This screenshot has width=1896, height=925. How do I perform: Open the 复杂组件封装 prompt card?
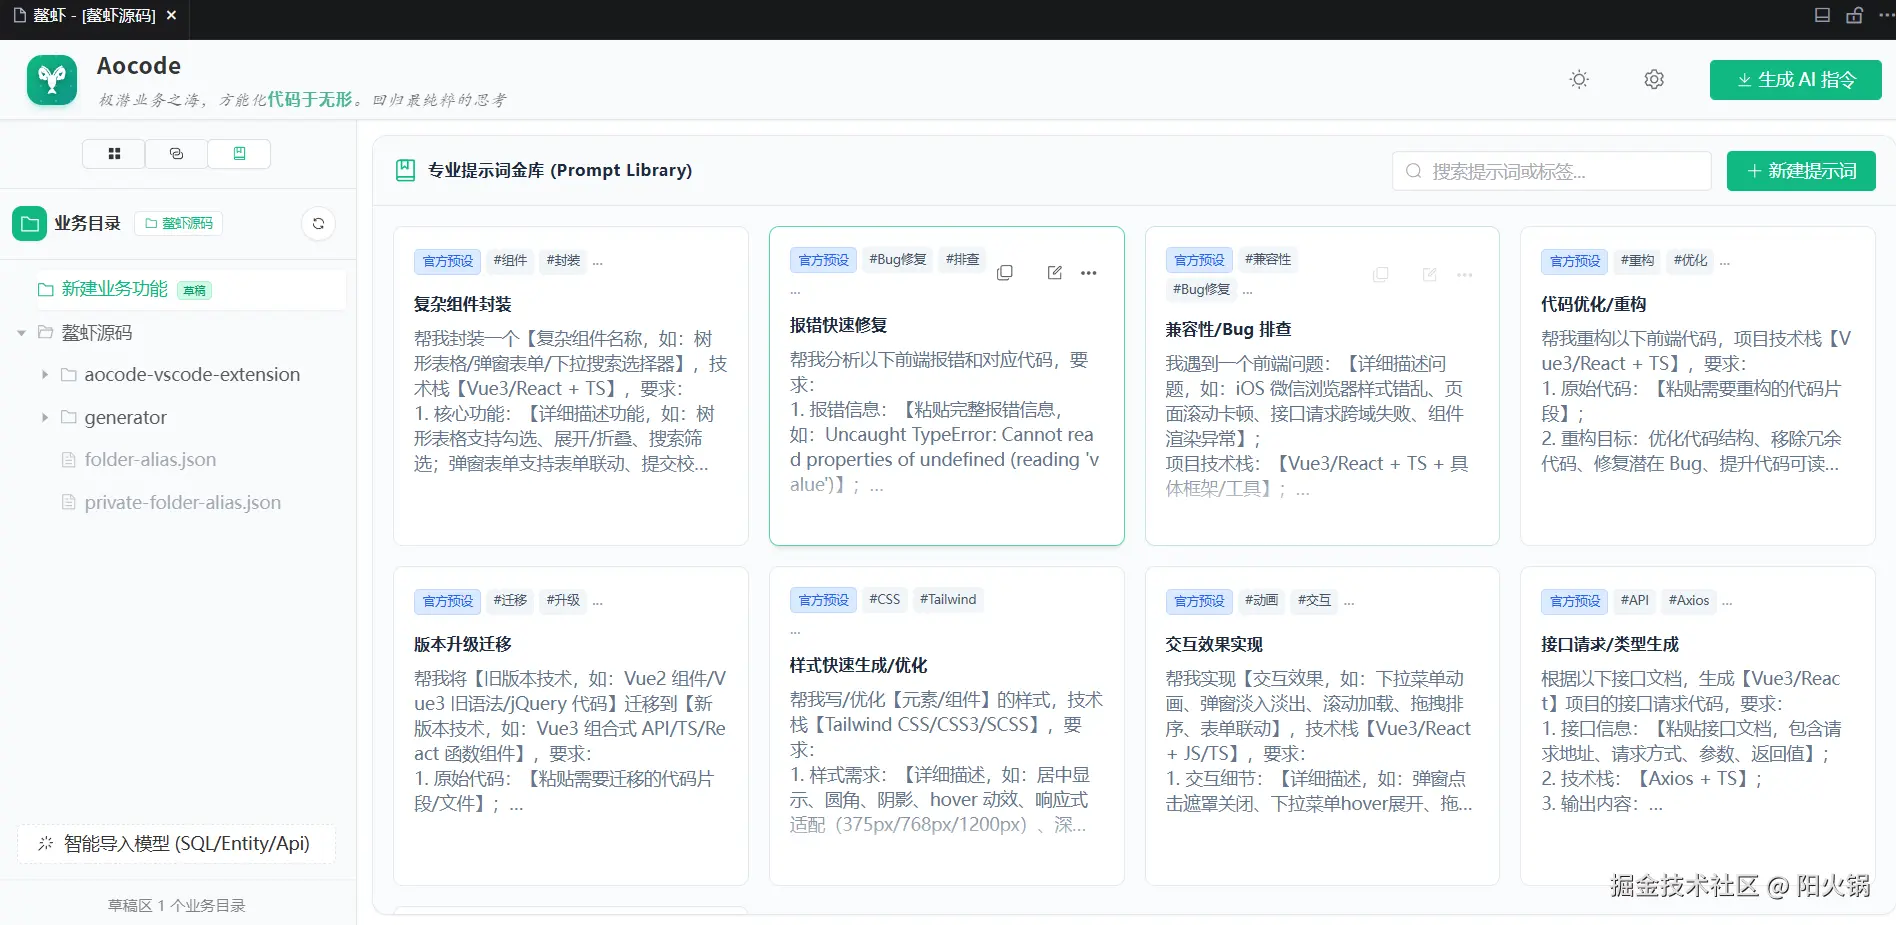tap(571, 386)
